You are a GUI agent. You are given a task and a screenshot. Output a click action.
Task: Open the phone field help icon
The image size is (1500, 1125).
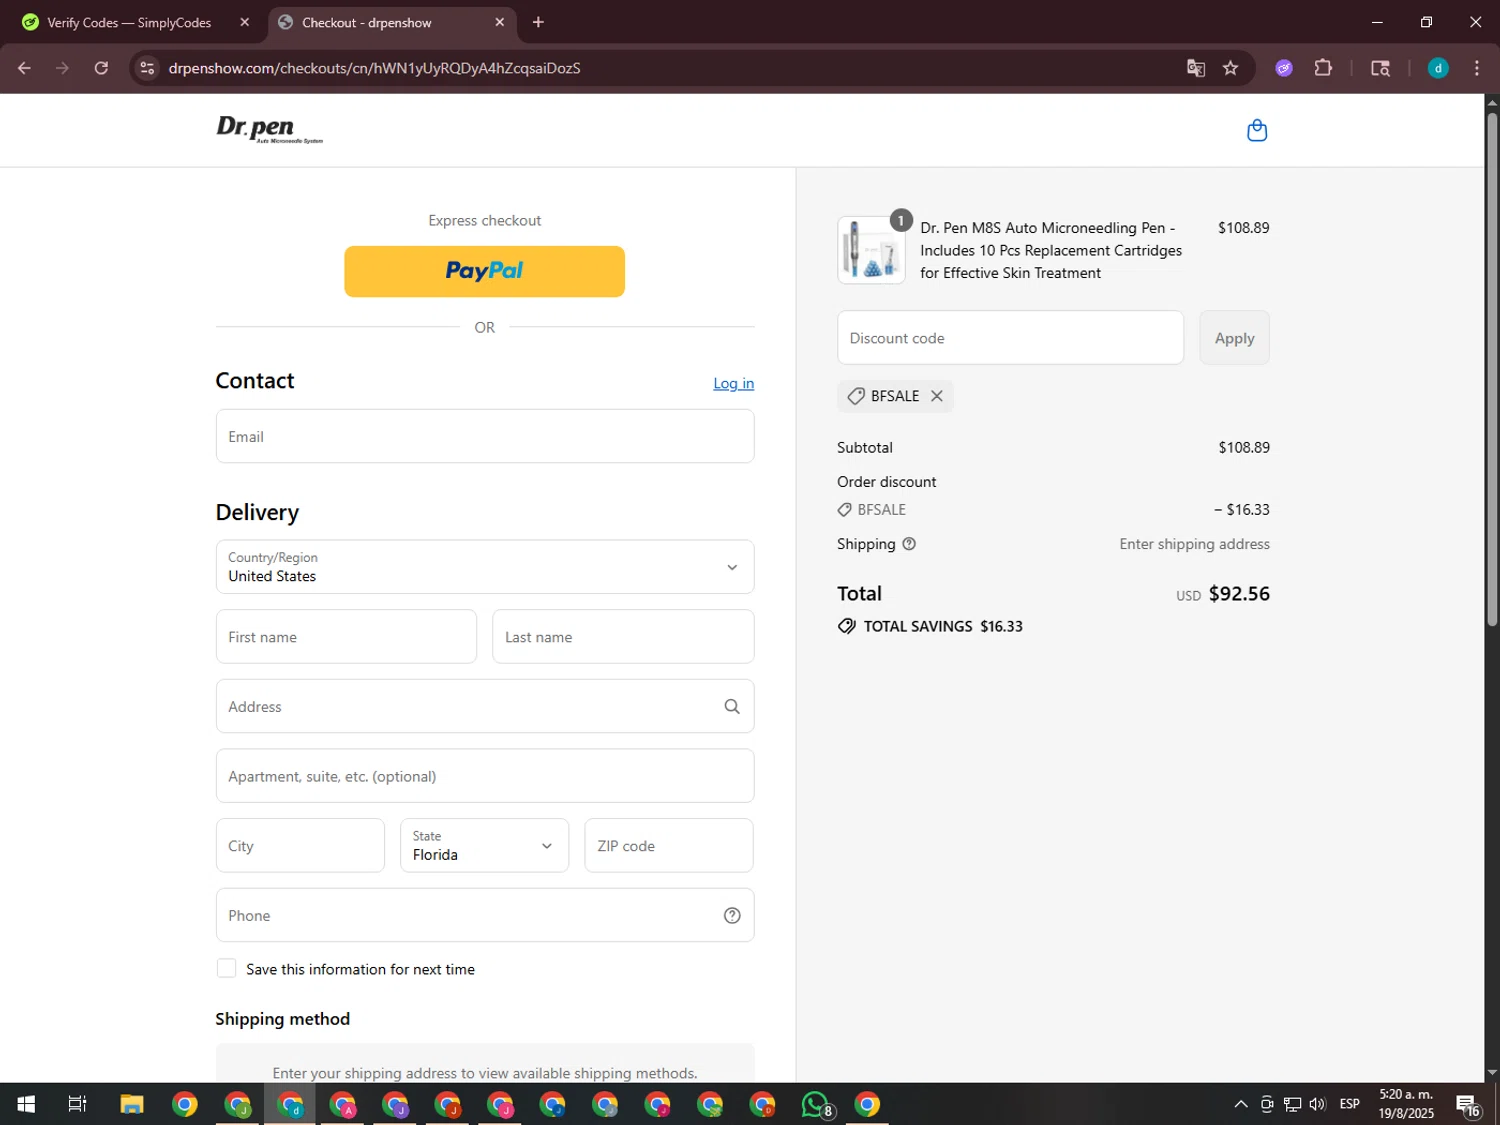point(732,915)
